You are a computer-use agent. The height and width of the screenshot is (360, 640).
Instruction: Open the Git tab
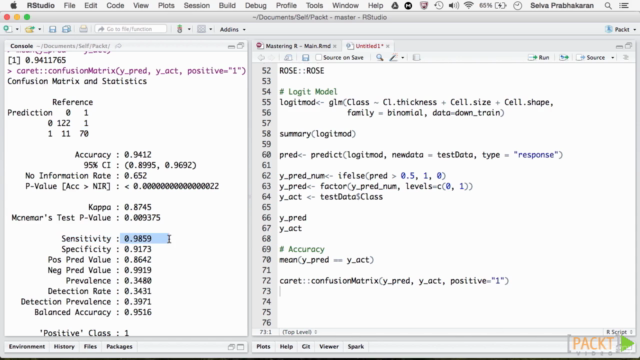(306, 347)
